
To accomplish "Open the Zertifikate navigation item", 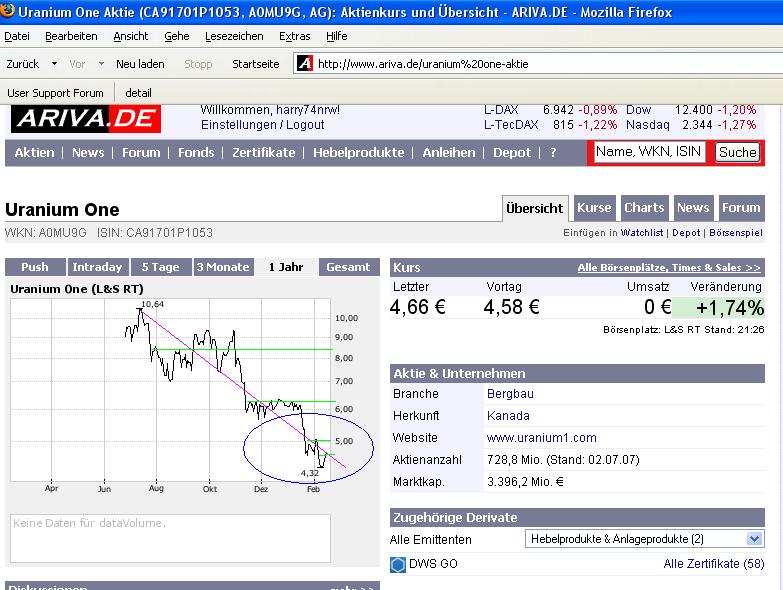I will coord(264,153).
